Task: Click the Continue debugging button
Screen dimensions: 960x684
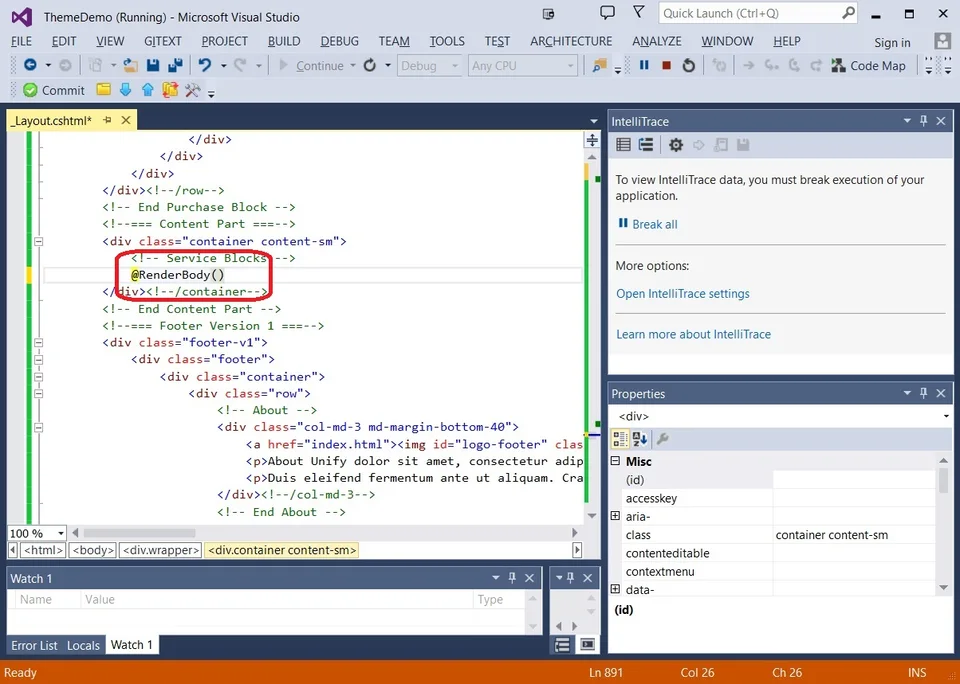Action: click(x=311, y=66)
